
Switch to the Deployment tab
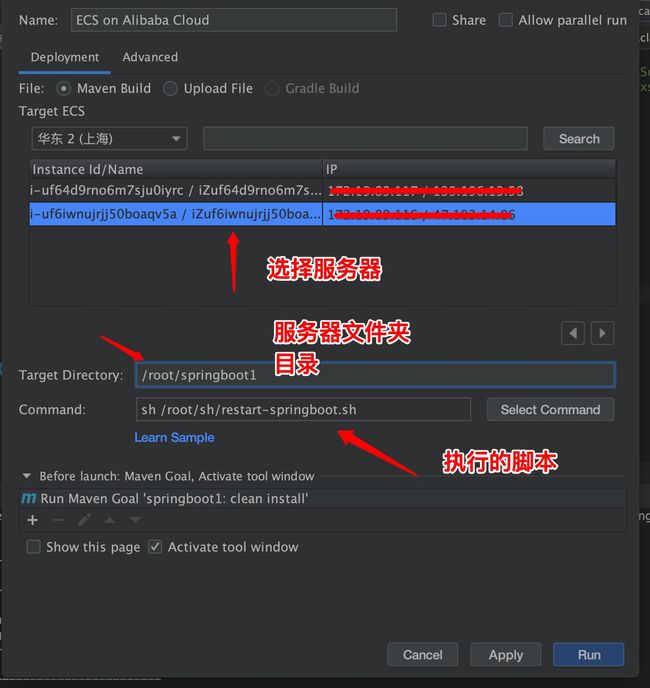pos(65,57)
